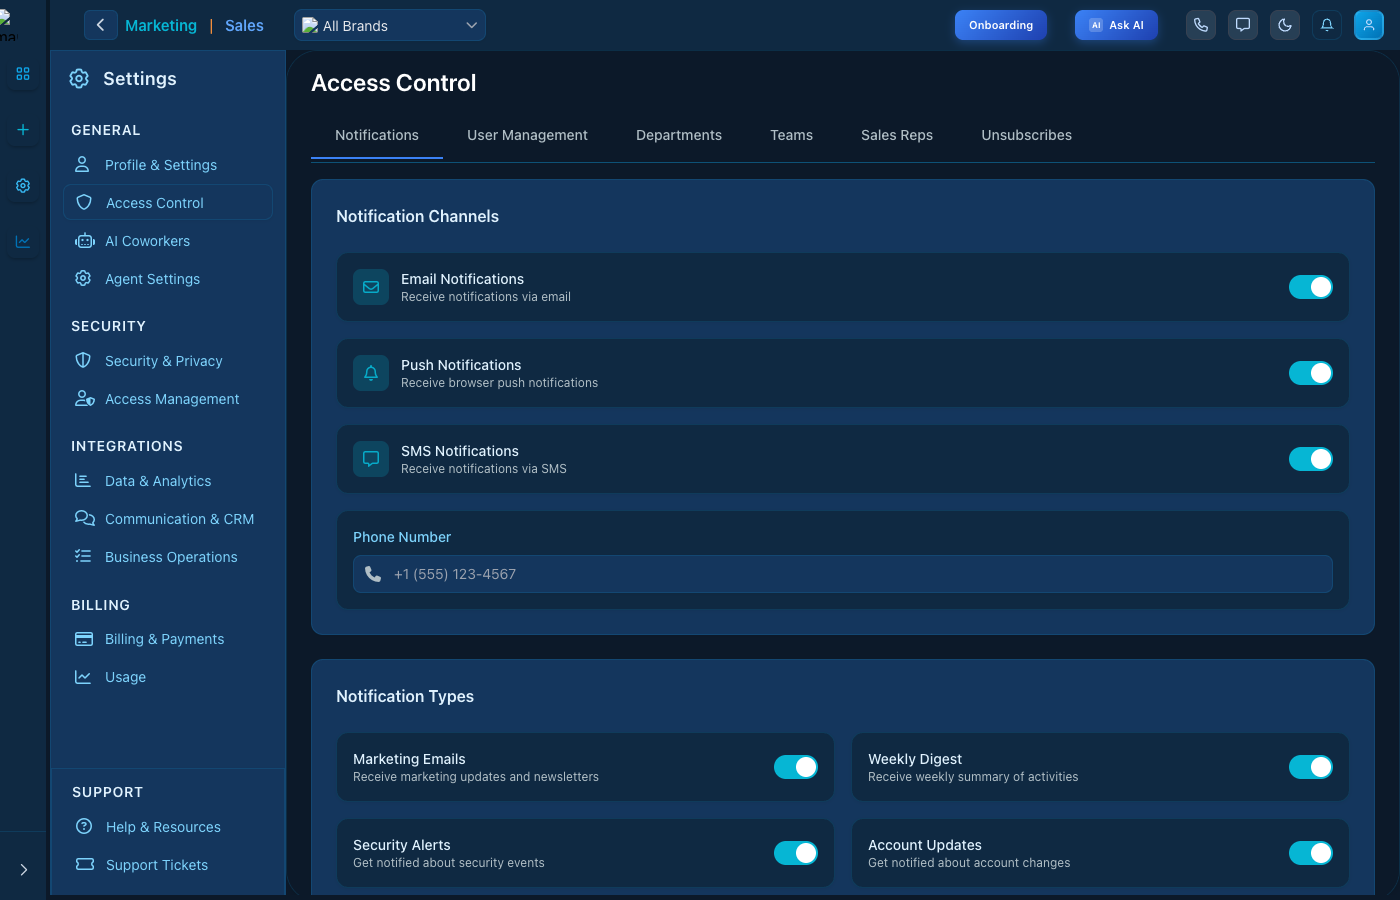Click the AI Coworkers robot icon

click(x=84, y=241)
